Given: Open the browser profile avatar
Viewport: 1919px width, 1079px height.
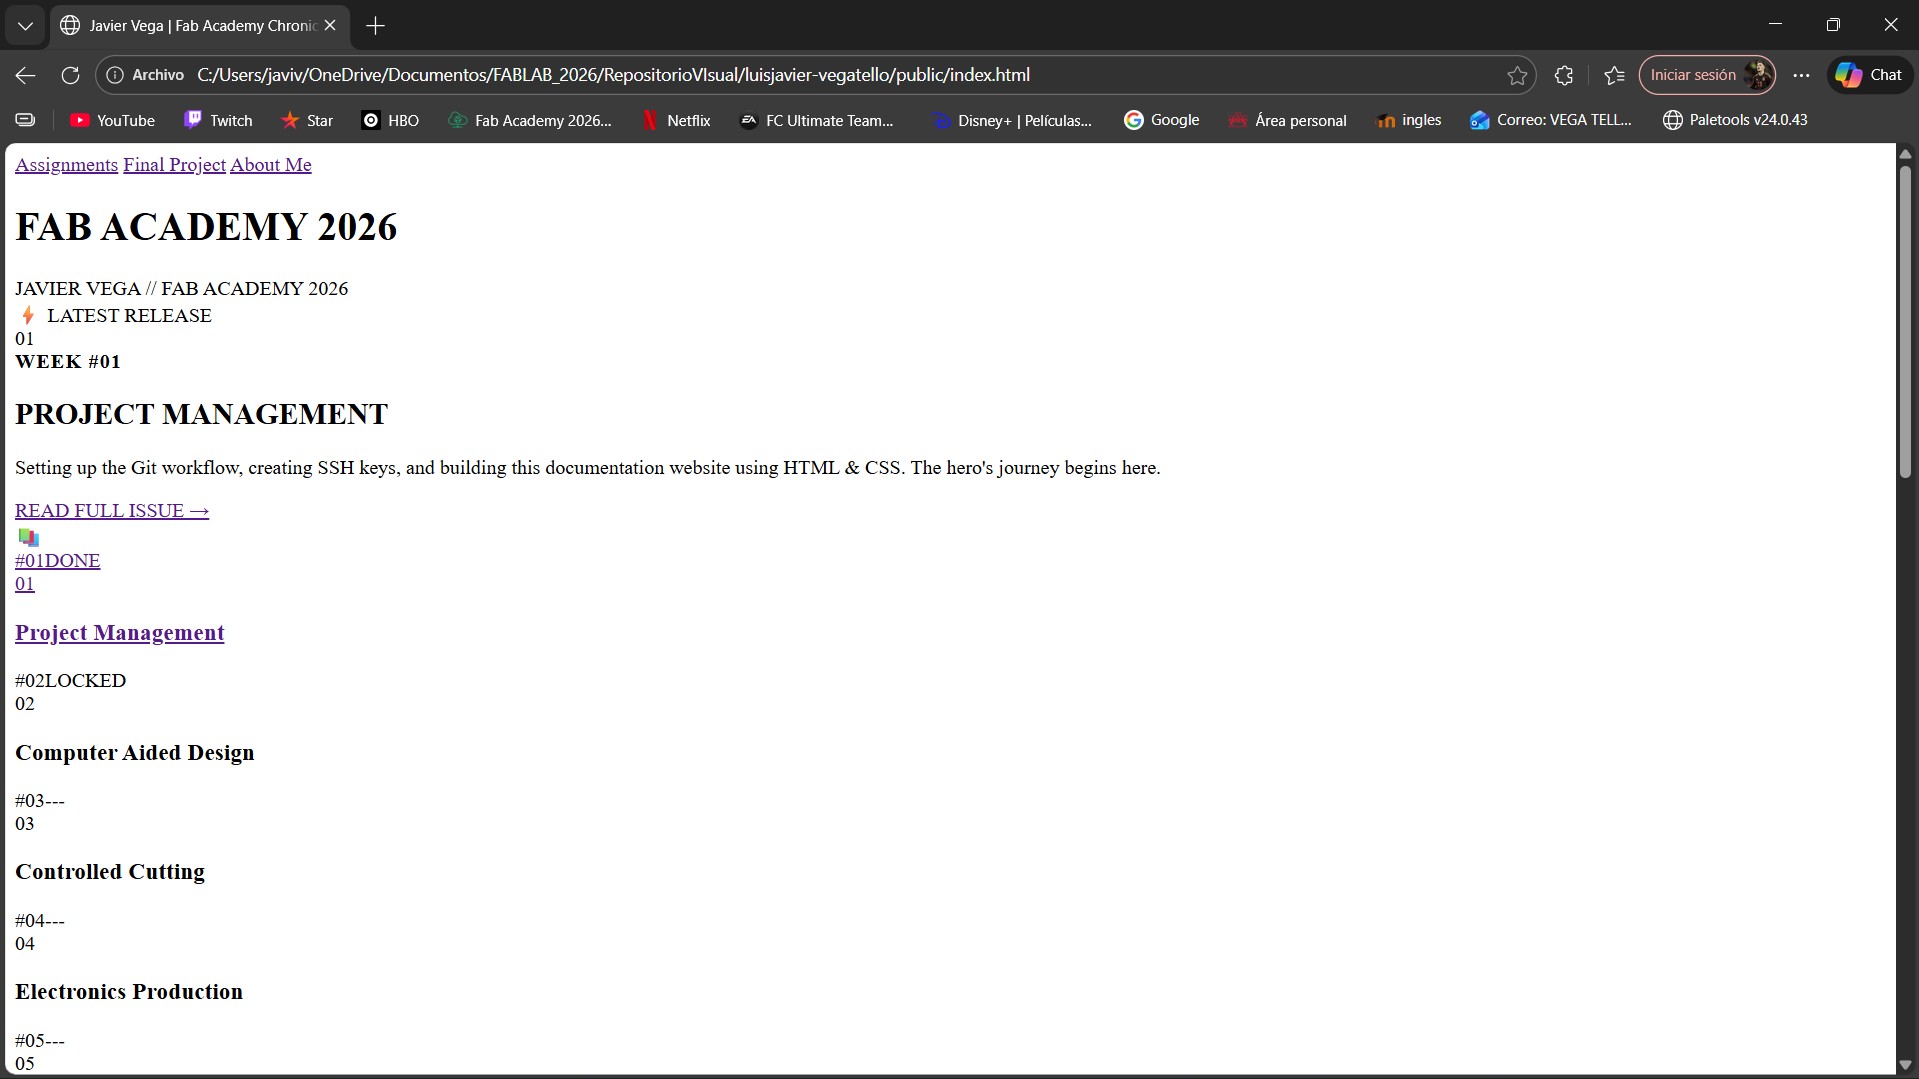Looking at the screenshot, I should click(x=1759, y=74).
